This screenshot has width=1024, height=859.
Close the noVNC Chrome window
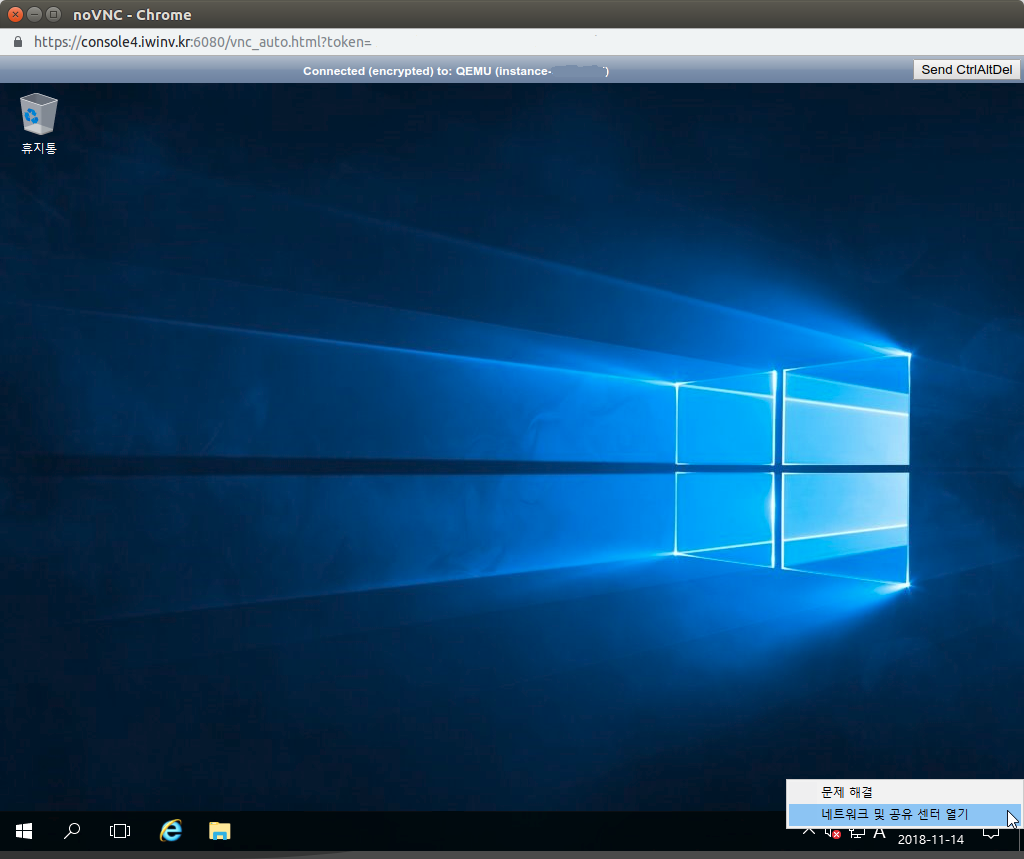coord(15,14)
